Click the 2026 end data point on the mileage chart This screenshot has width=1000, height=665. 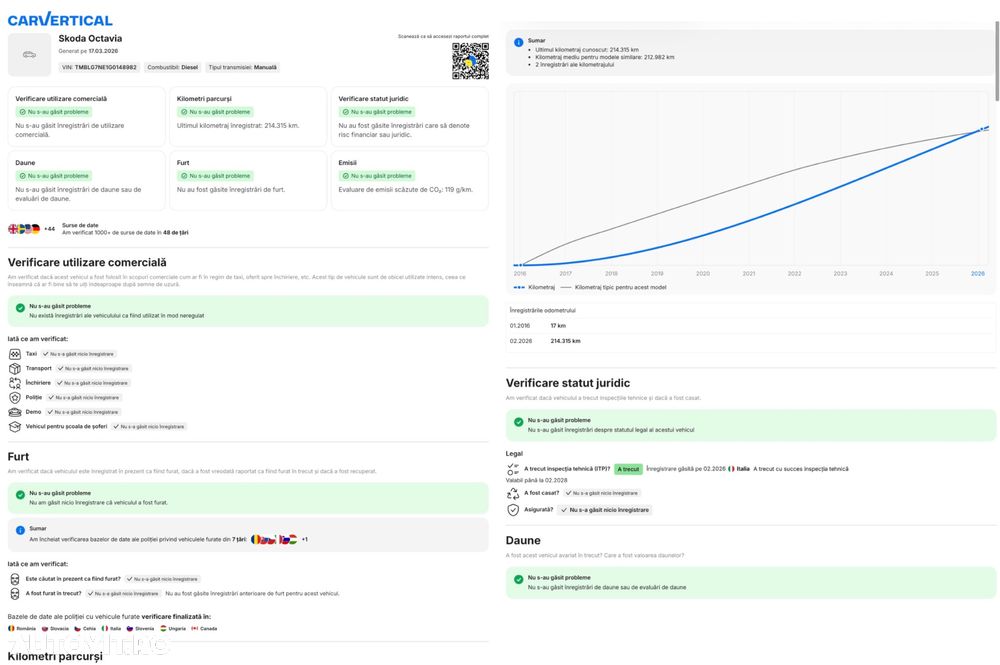(982, 130)
